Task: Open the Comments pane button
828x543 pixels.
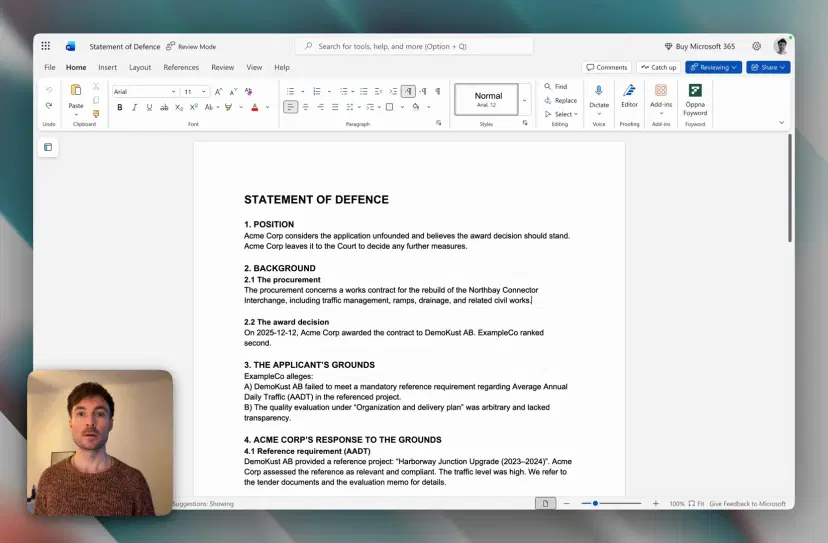Action: pyautogui.click(x=607, y=67)
